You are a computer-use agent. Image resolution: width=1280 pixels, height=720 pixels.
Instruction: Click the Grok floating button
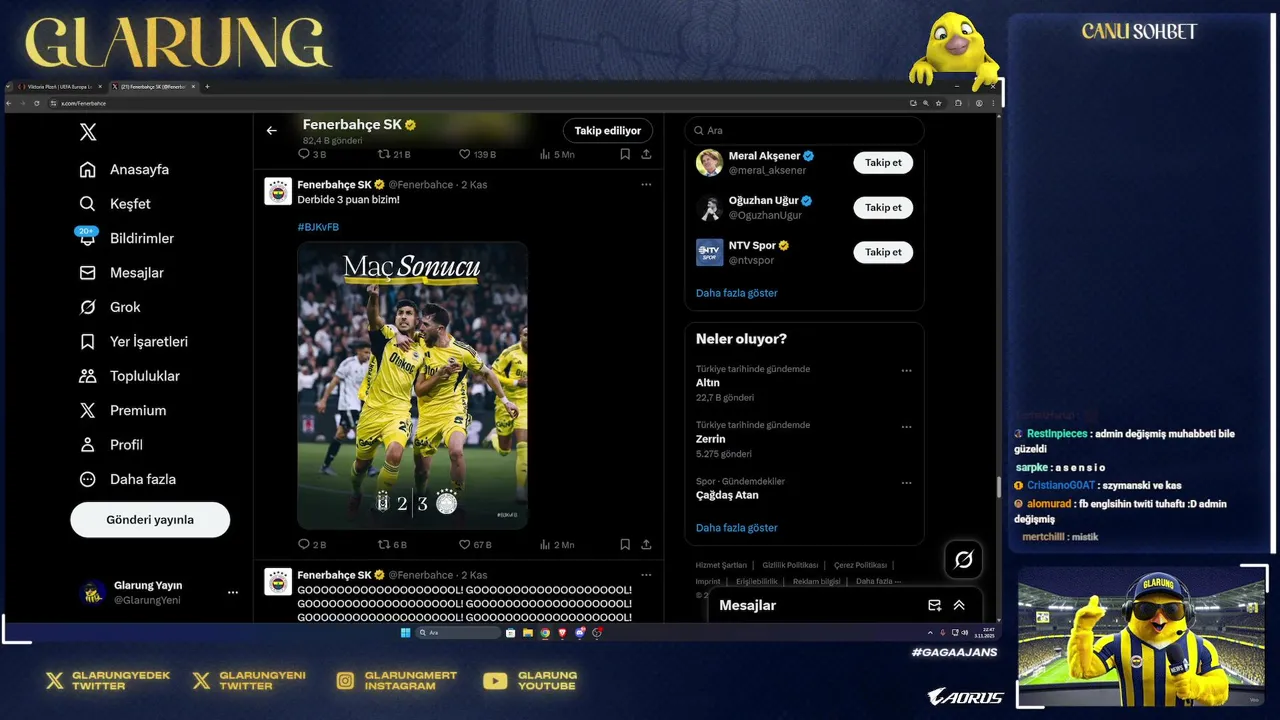(x=963, y=560)
